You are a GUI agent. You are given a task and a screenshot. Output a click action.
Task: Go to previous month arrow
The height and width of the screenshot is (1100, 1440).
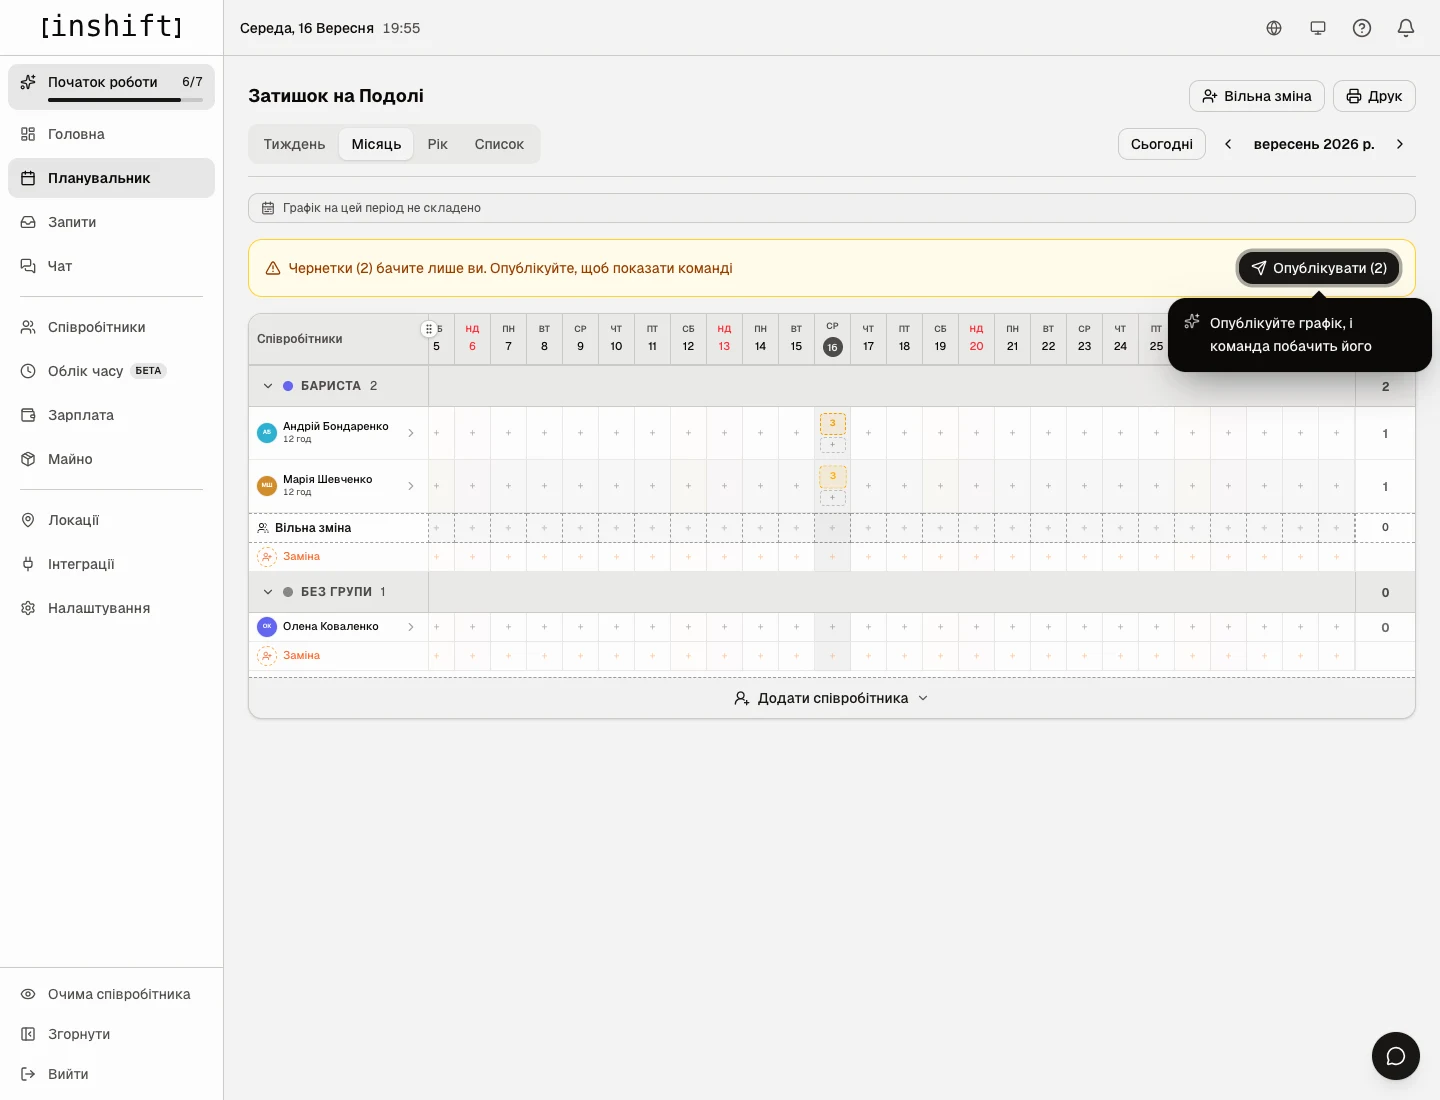[x=1228, y=144]
